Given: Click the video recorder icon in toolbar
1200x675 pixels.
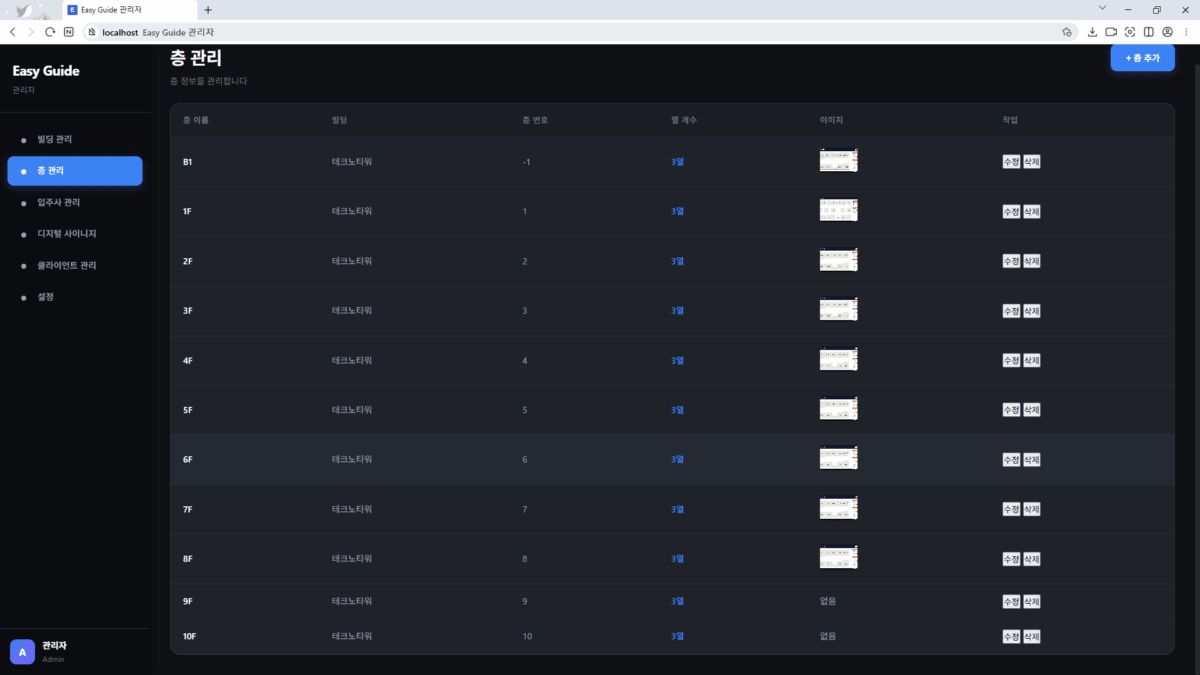Looking at the screenshot, I should 1111,32.
